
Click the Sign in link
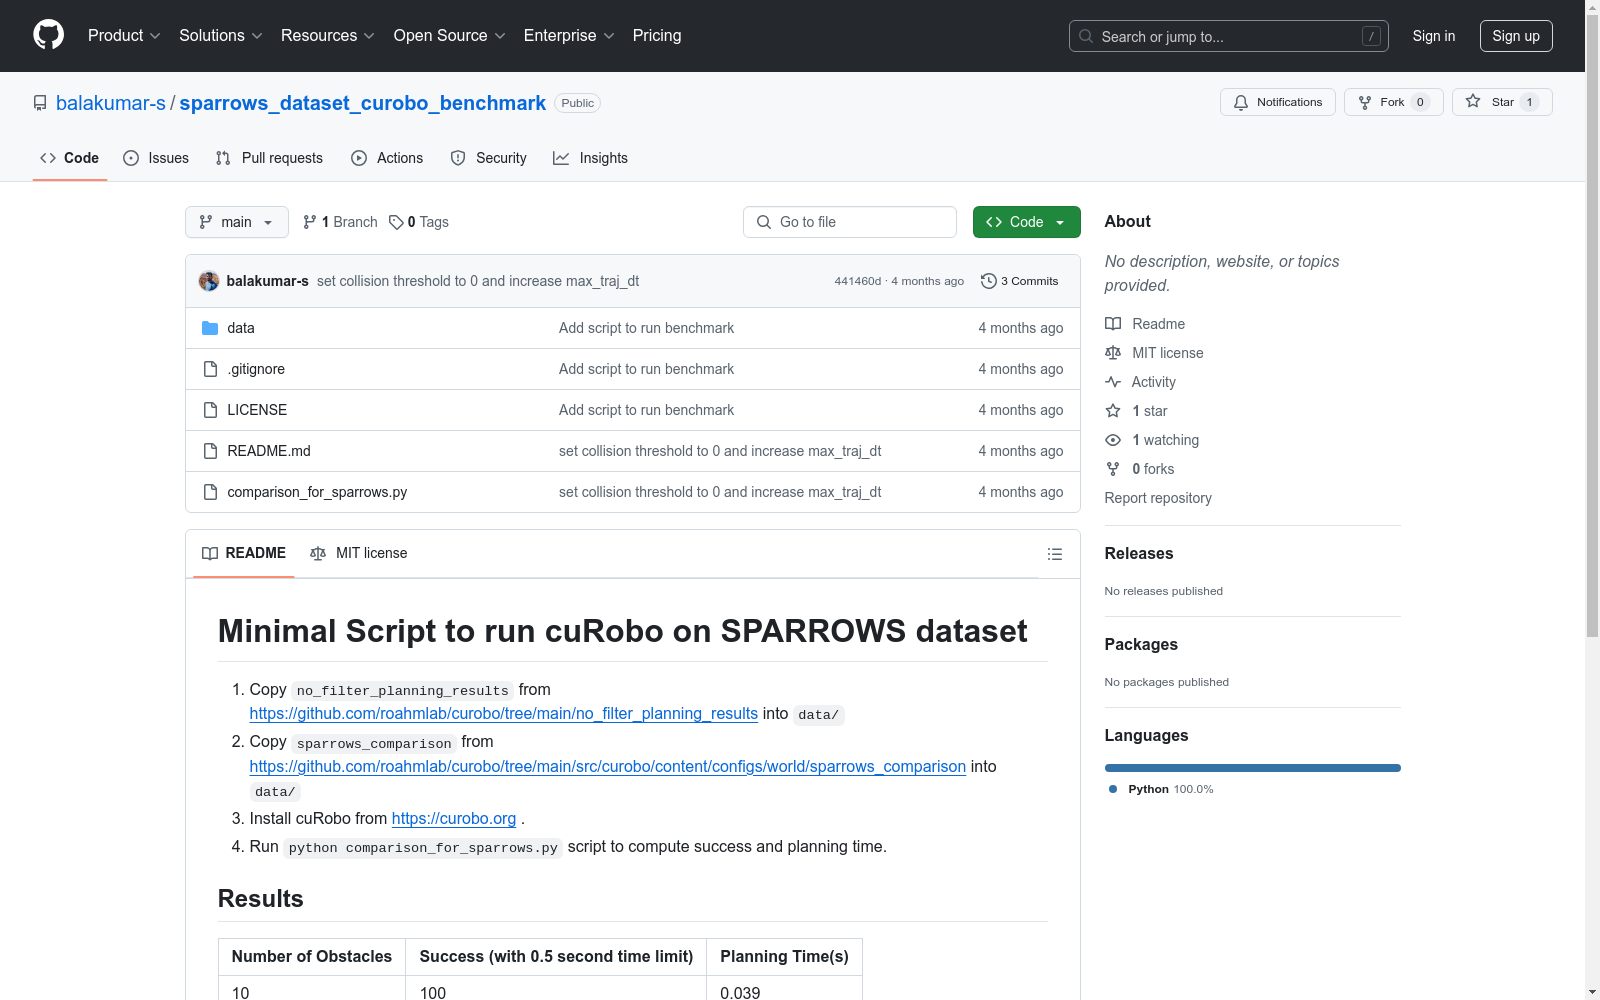(1434, 36)
